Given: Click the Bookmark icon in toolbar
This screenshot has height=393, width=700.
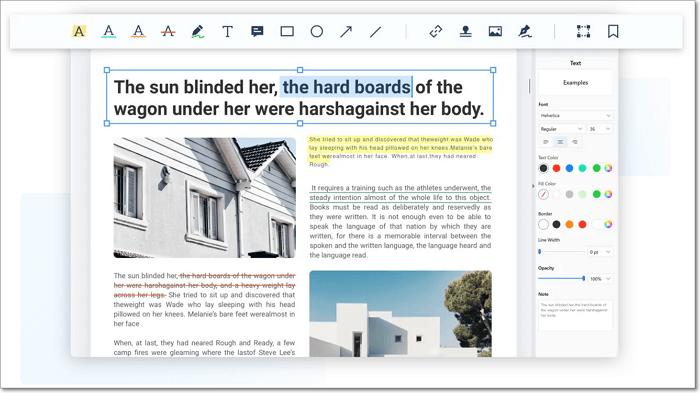Looking at the screenshot, I should tap(613, 31).
